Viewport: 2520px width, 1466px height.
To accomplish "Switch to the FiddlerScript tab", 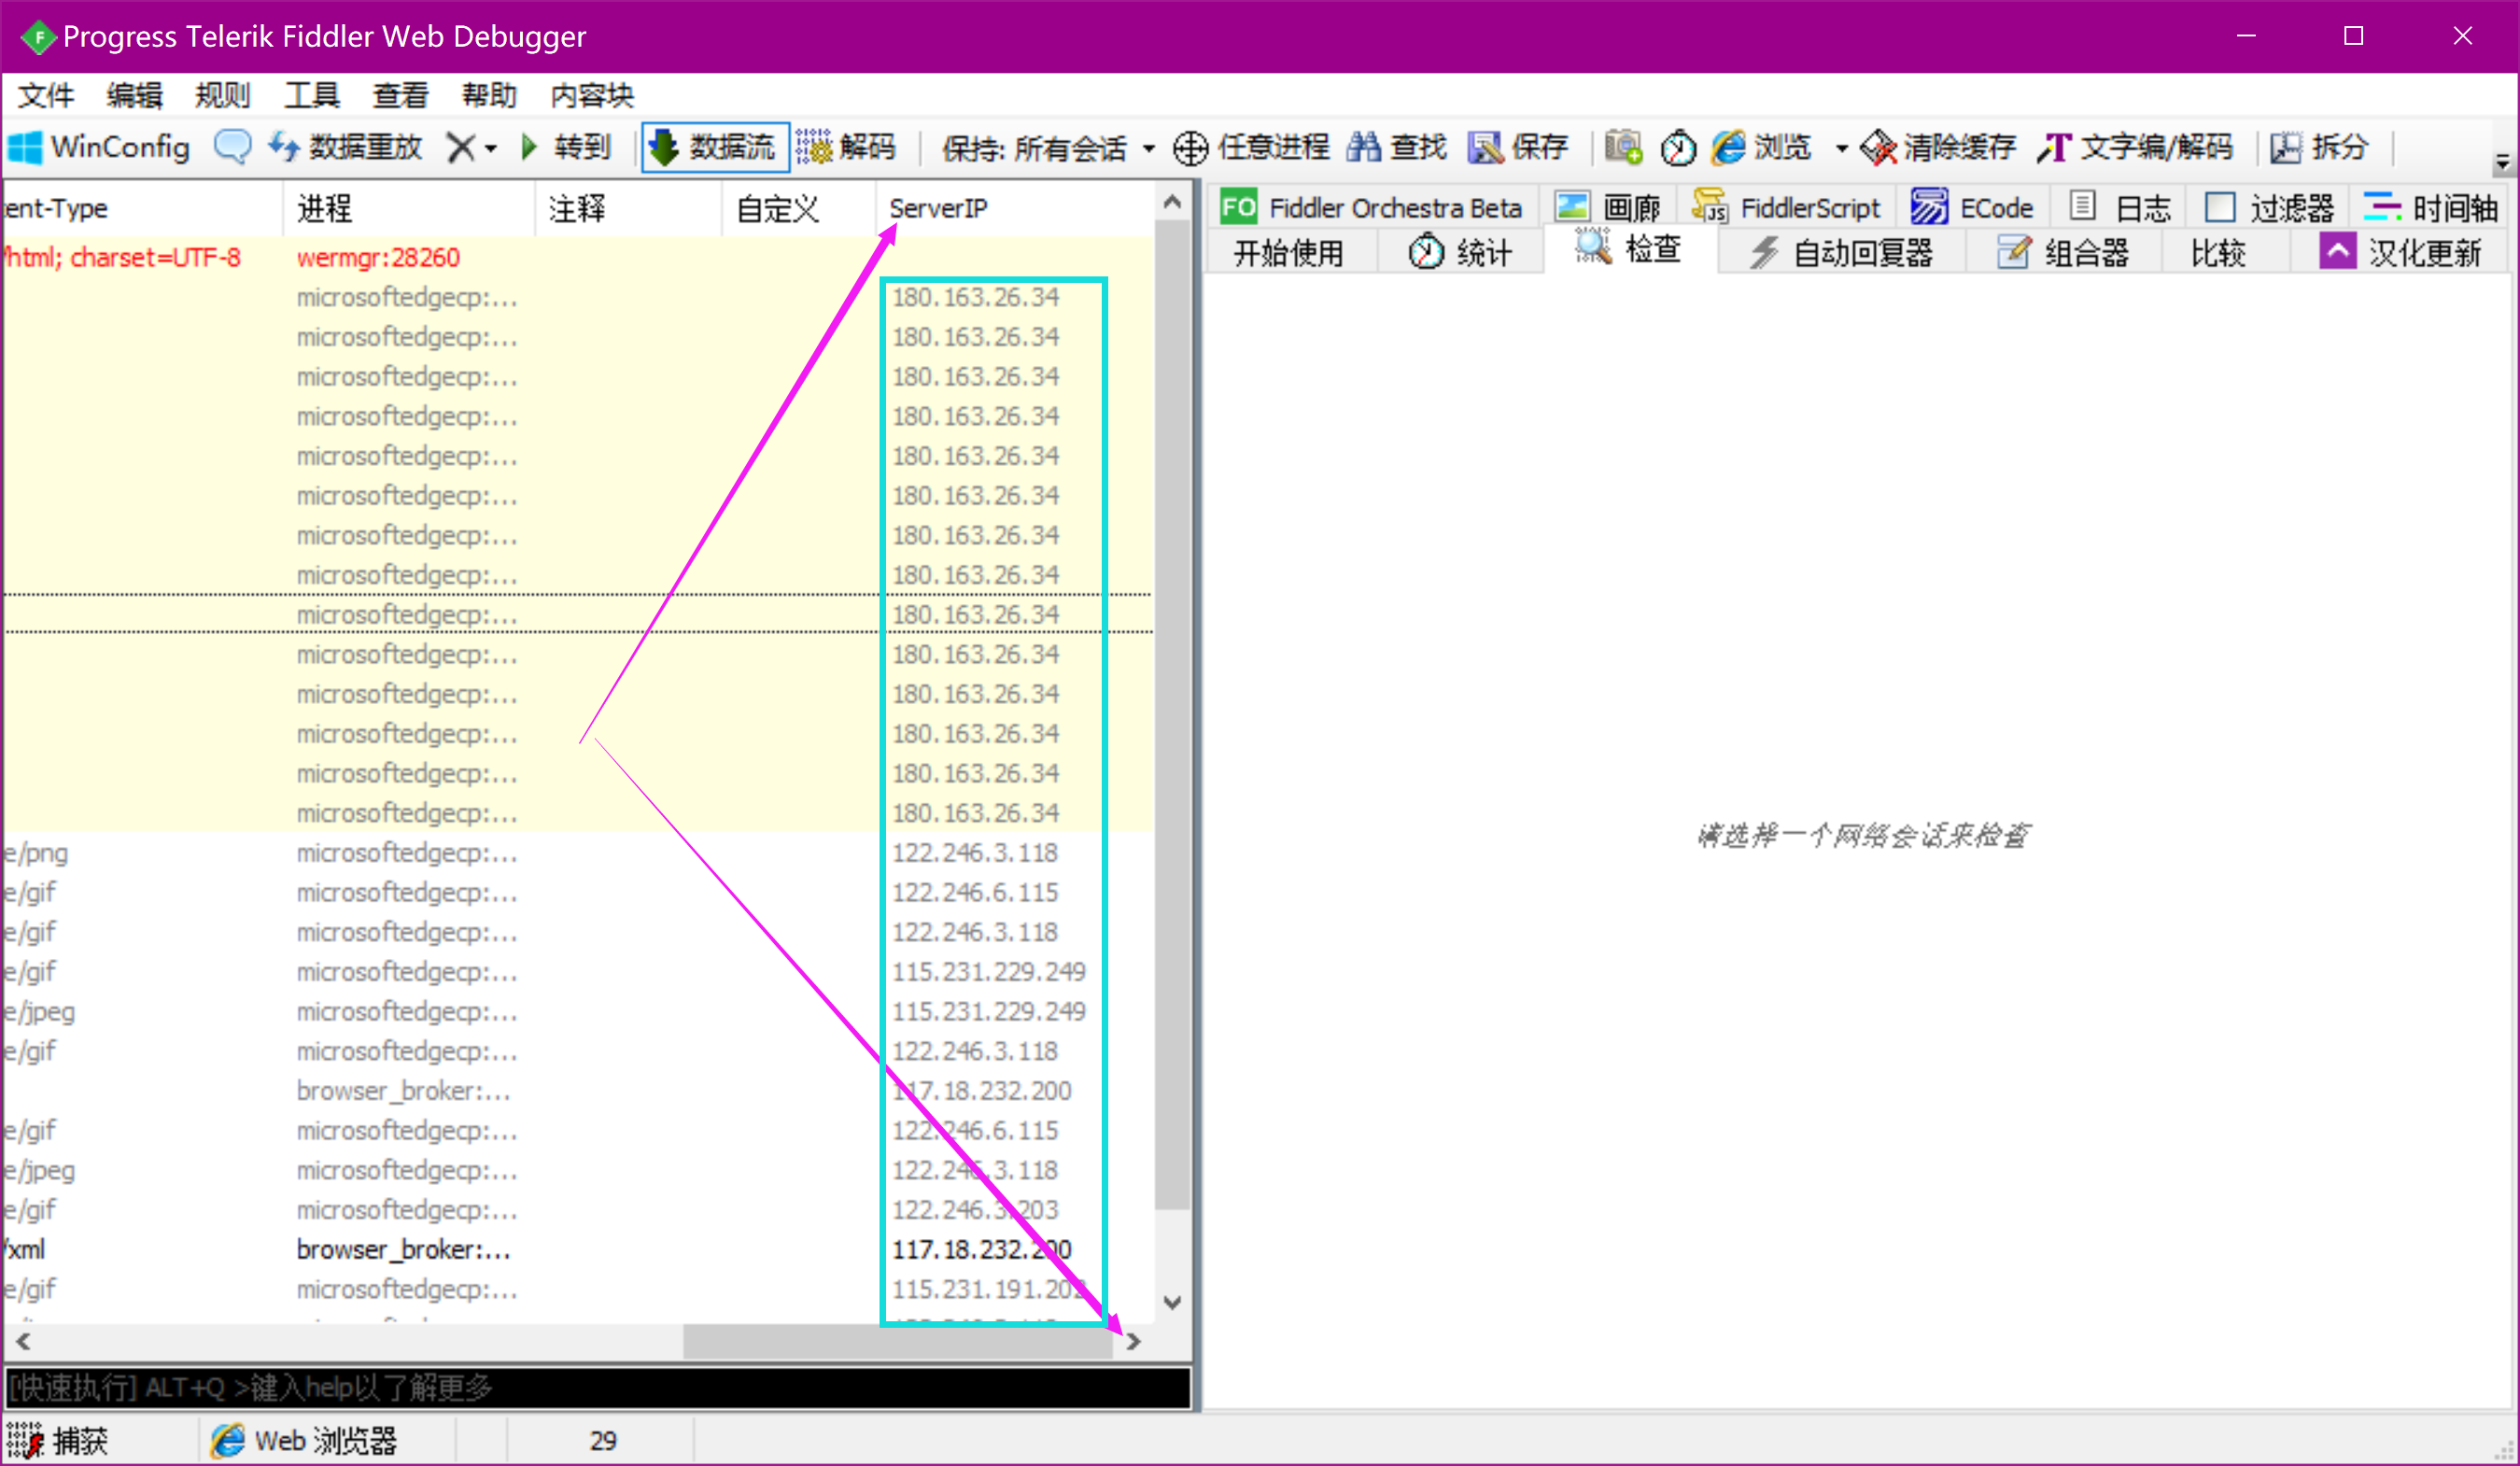I will 1787,208.
